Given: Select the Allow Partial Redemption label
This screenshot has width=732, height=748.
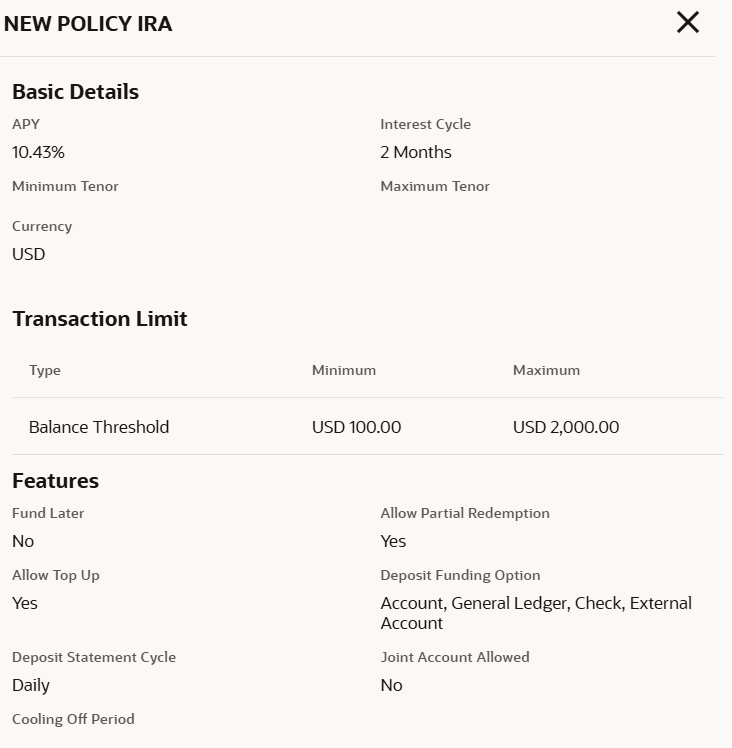Looking at the screenshot, I should pyautogui.click(x=465, y=513).
